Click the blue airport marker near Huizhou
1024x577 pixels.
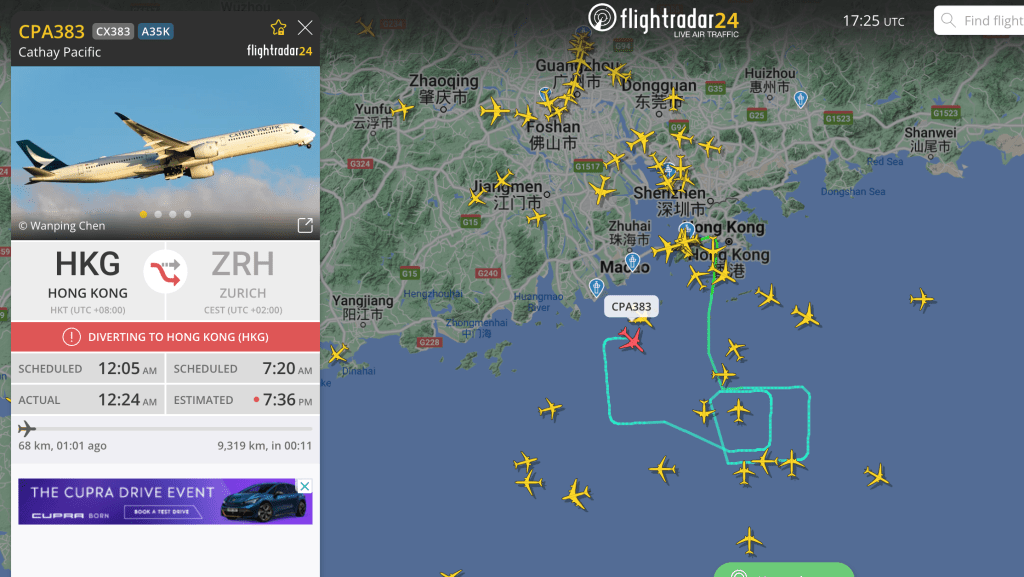[801, 99]
